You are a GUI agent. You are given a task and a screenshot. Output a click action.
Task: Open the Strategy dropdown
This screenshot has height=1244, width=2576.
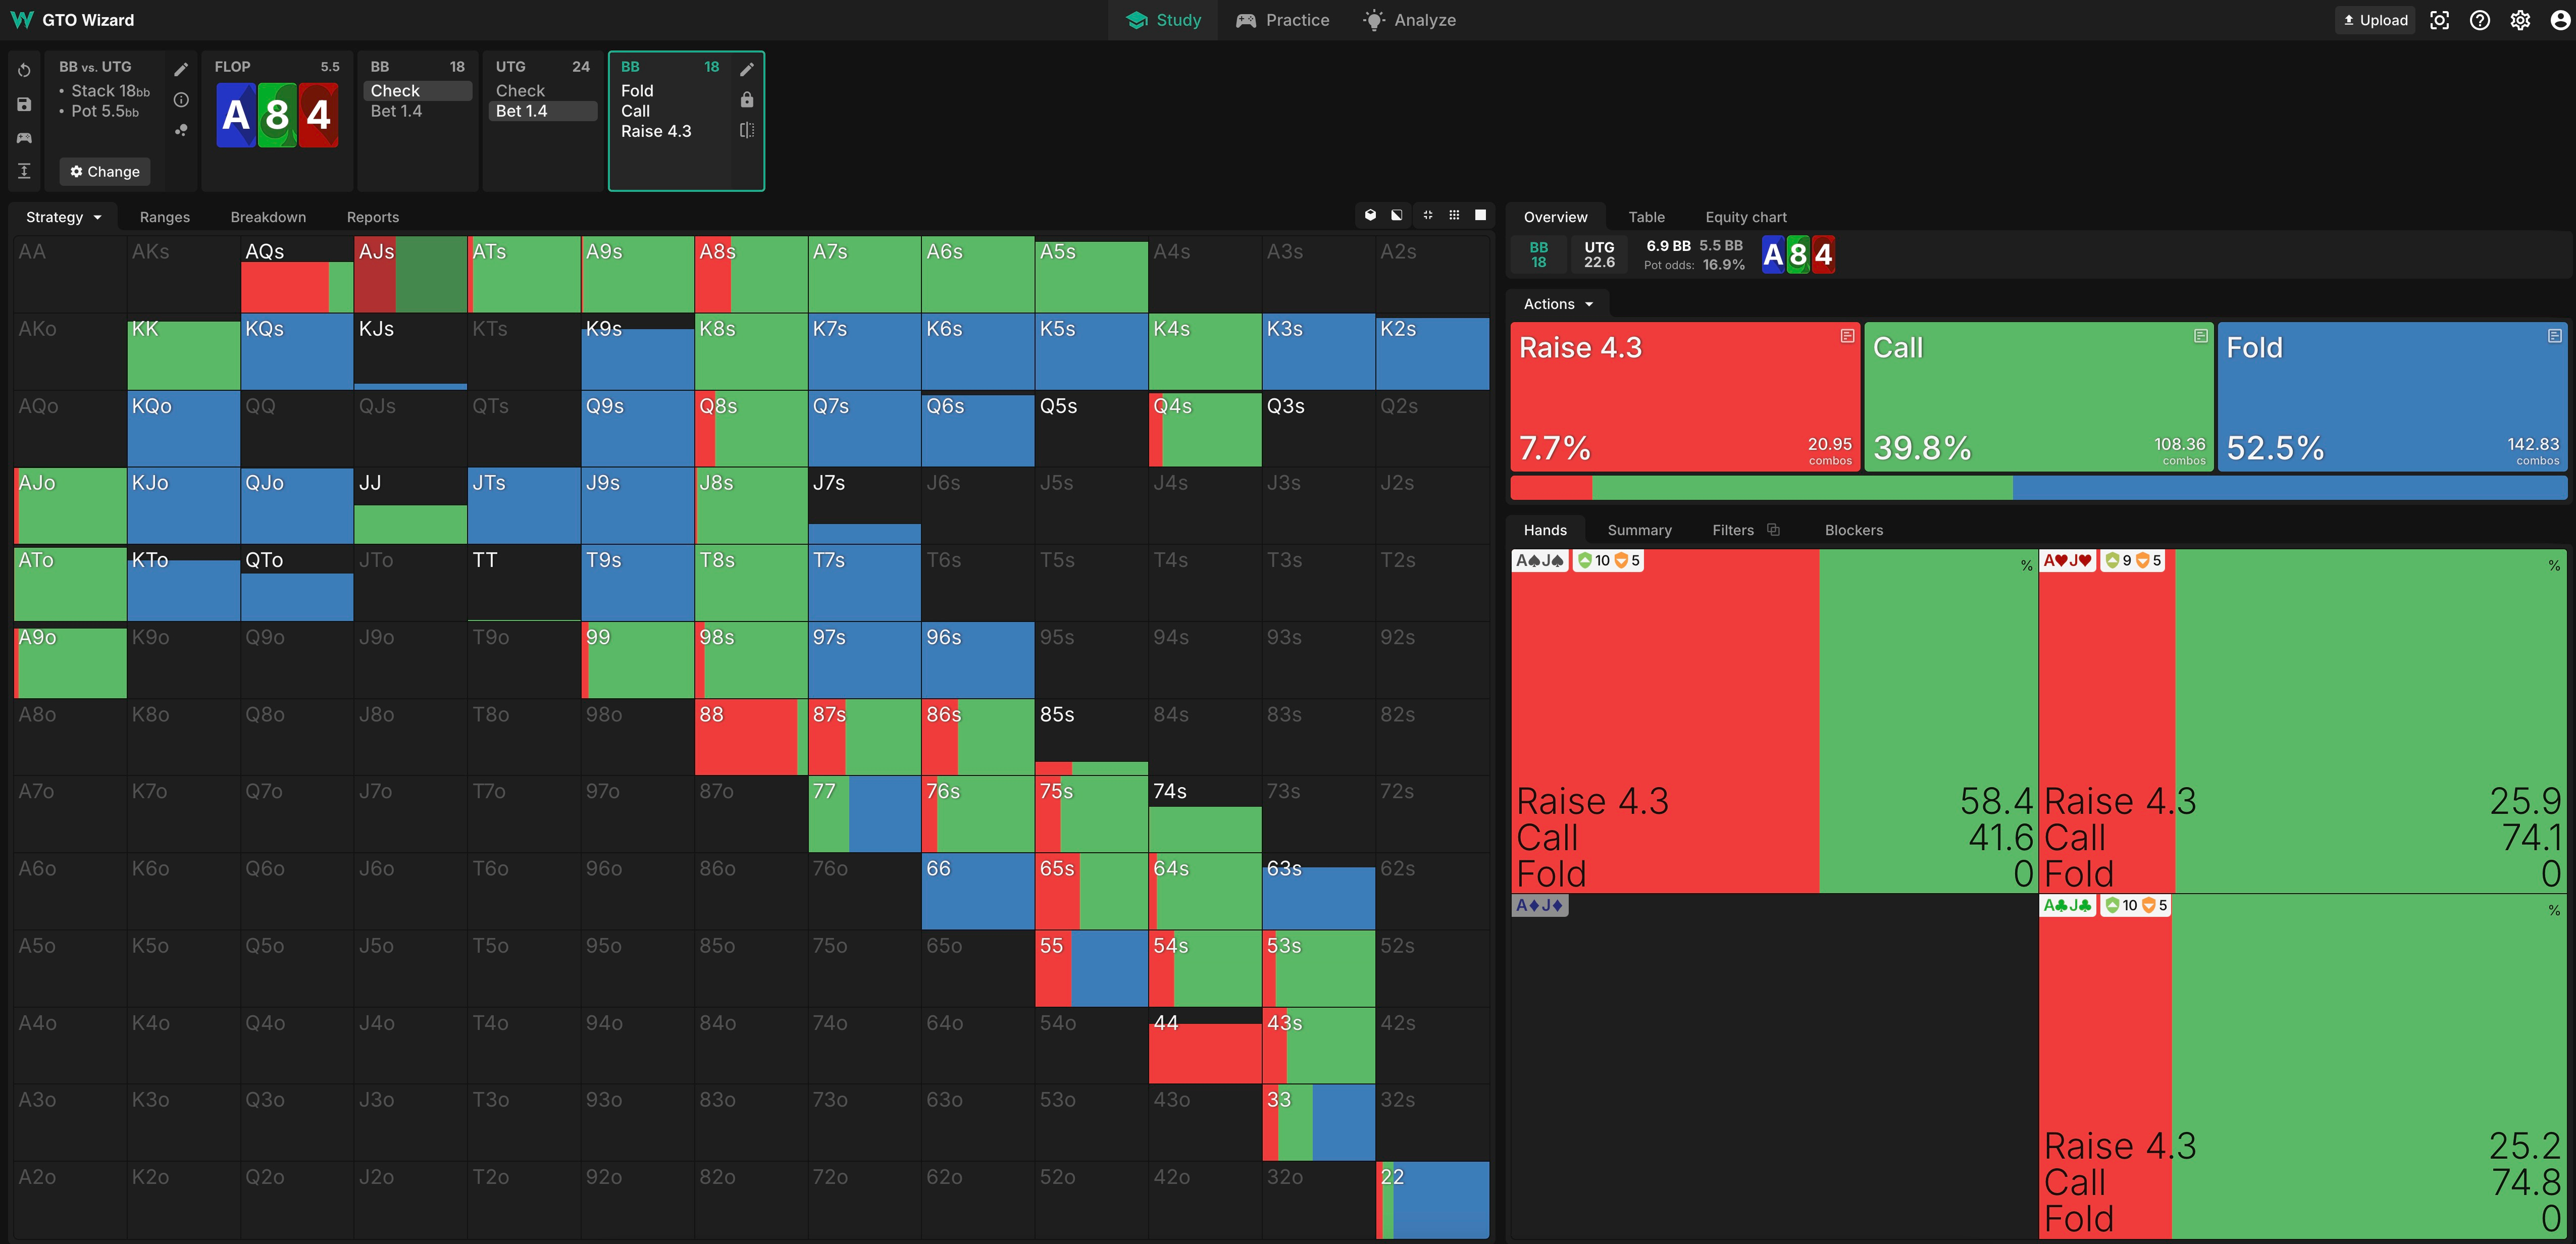(63, 217)
